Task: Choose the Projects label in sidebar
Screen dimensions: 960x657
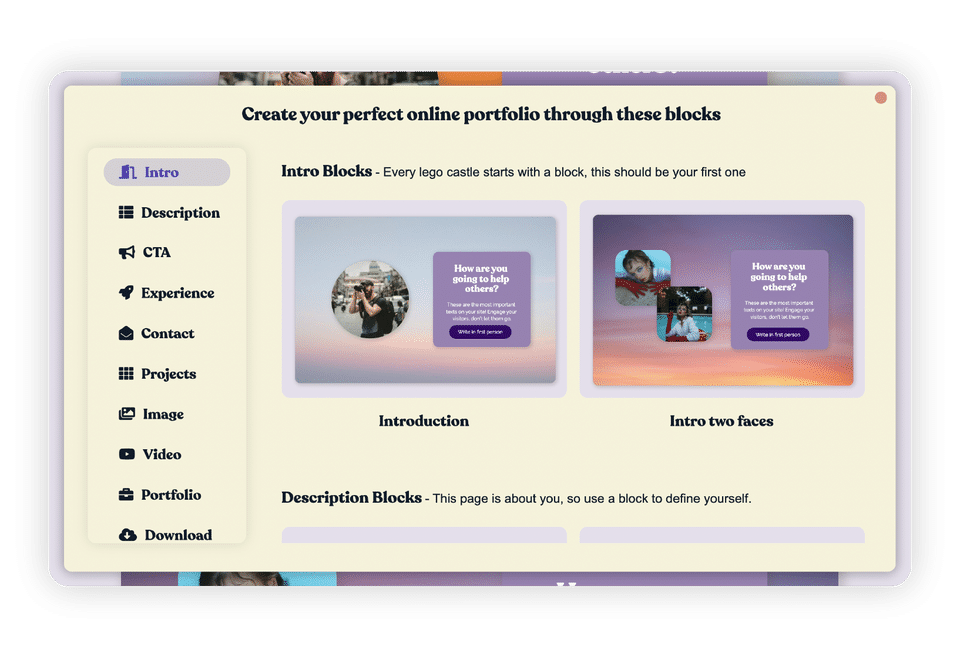Action: [x=169, y=374]
